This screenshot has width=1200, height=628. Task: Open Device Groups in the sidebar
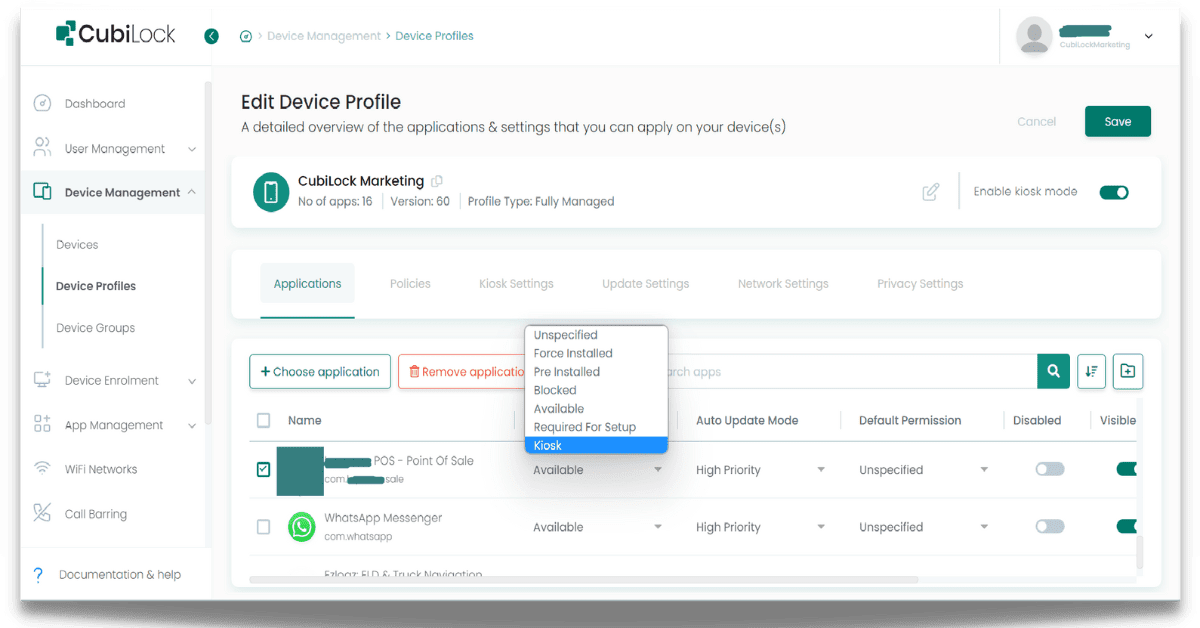click(95, 327)
